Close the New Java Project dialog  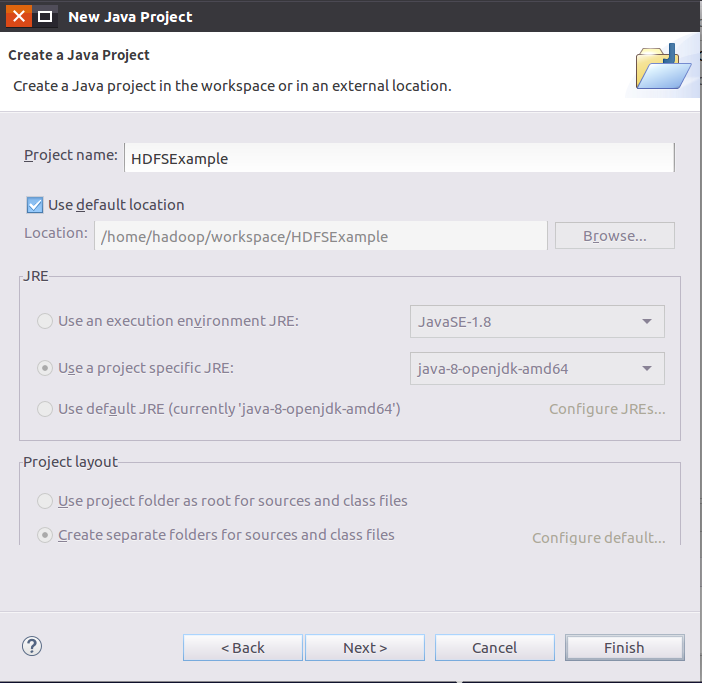[x=19, y=16]
